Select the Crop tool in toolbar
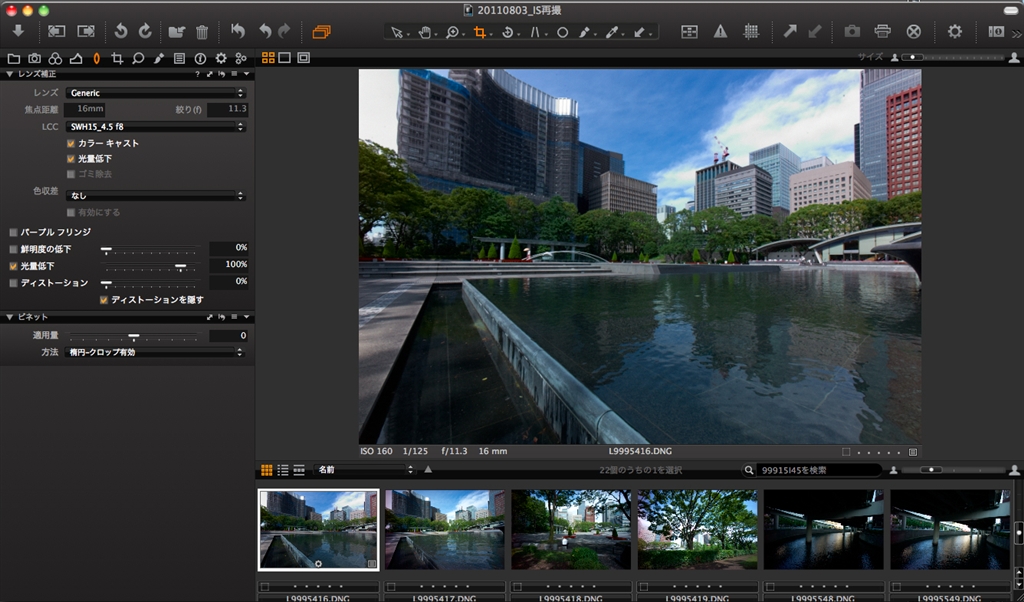Image resolution: width=1024 pixels, height=602 pixels. pyautogui.click(x=480, y=32)
